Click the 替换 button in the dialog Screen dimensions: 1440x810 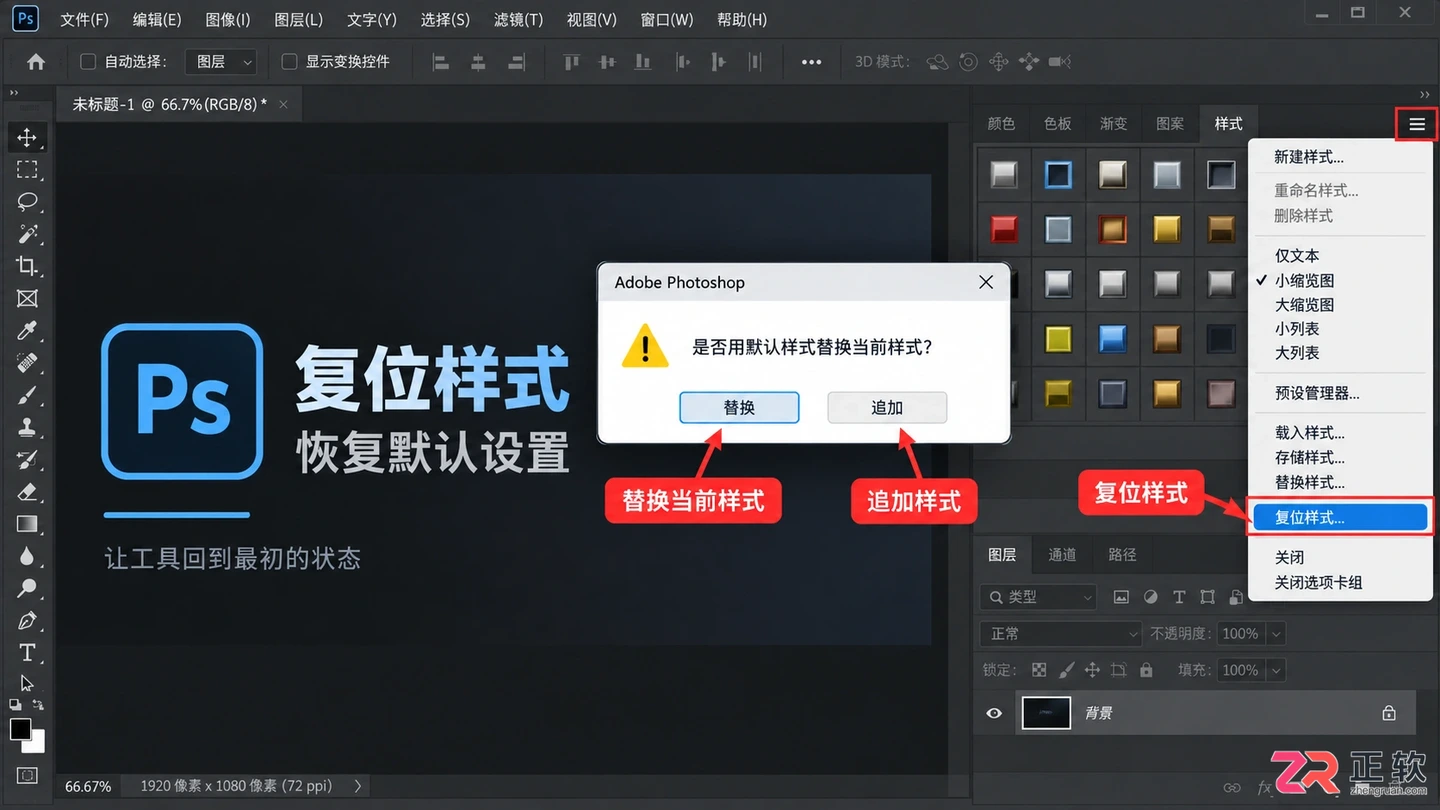[739, 408]
